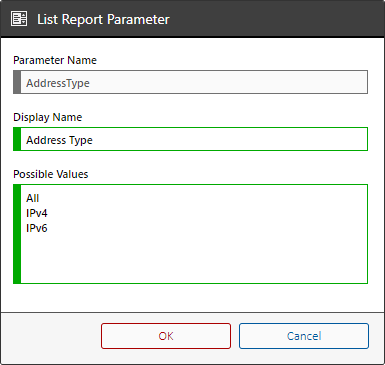Click the IPv6 entry in Possible Values
The width and height of the screenshot is (385, 365).
(x=37, y=228)
